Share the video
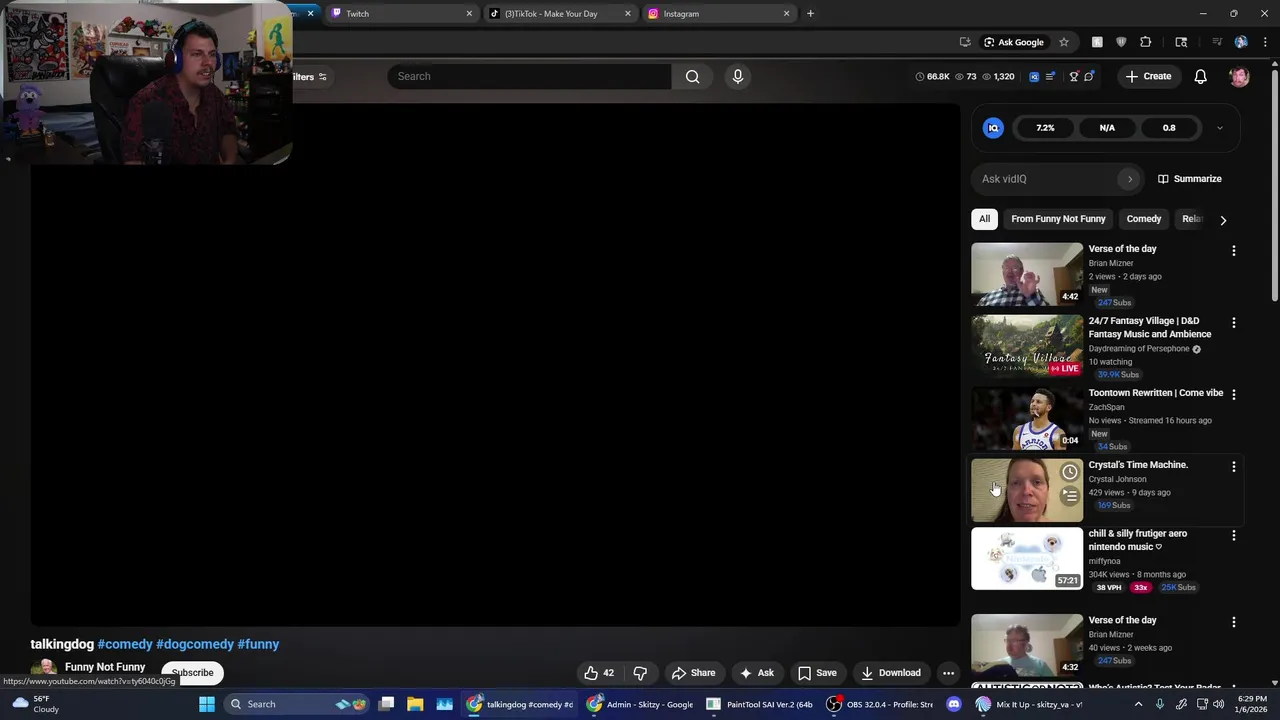 (x=693, y=673)
